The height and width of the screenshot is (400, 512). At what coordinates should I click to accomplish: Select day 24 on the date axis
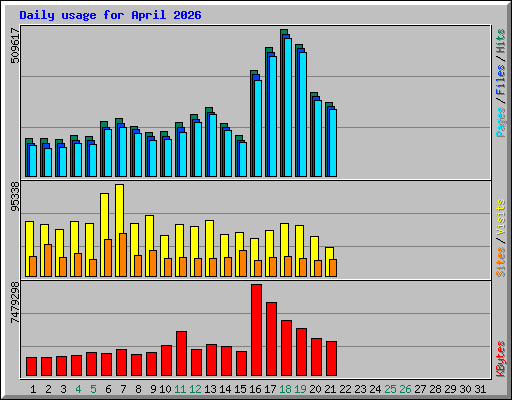[x=375, y=389]
